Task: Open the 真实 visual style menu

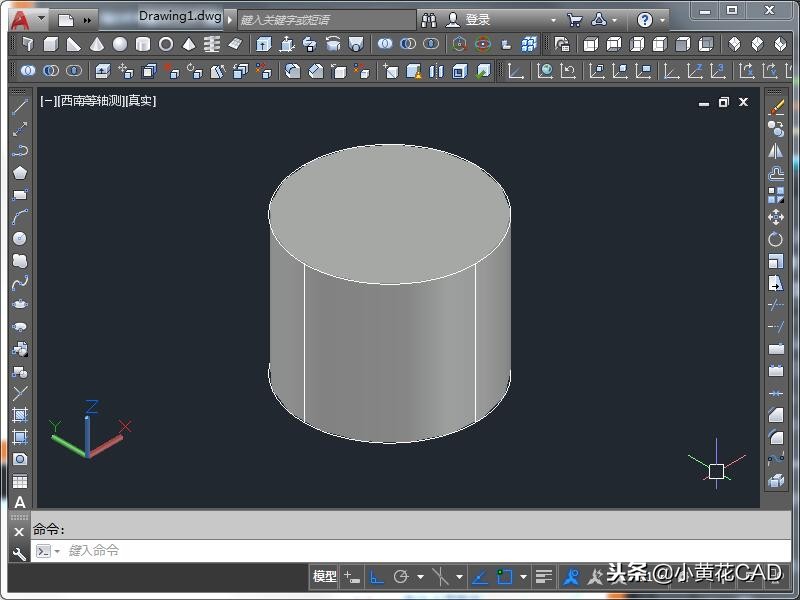Action: click(140, 101)
